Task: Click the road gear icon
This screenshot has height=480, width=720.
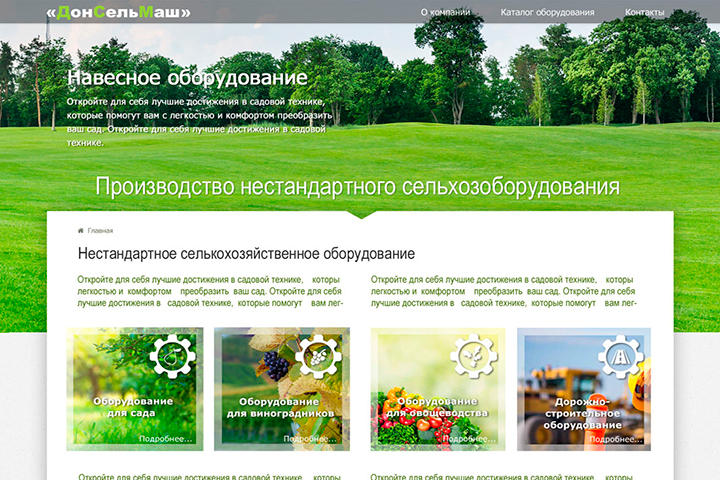Action: click(620, 356)
